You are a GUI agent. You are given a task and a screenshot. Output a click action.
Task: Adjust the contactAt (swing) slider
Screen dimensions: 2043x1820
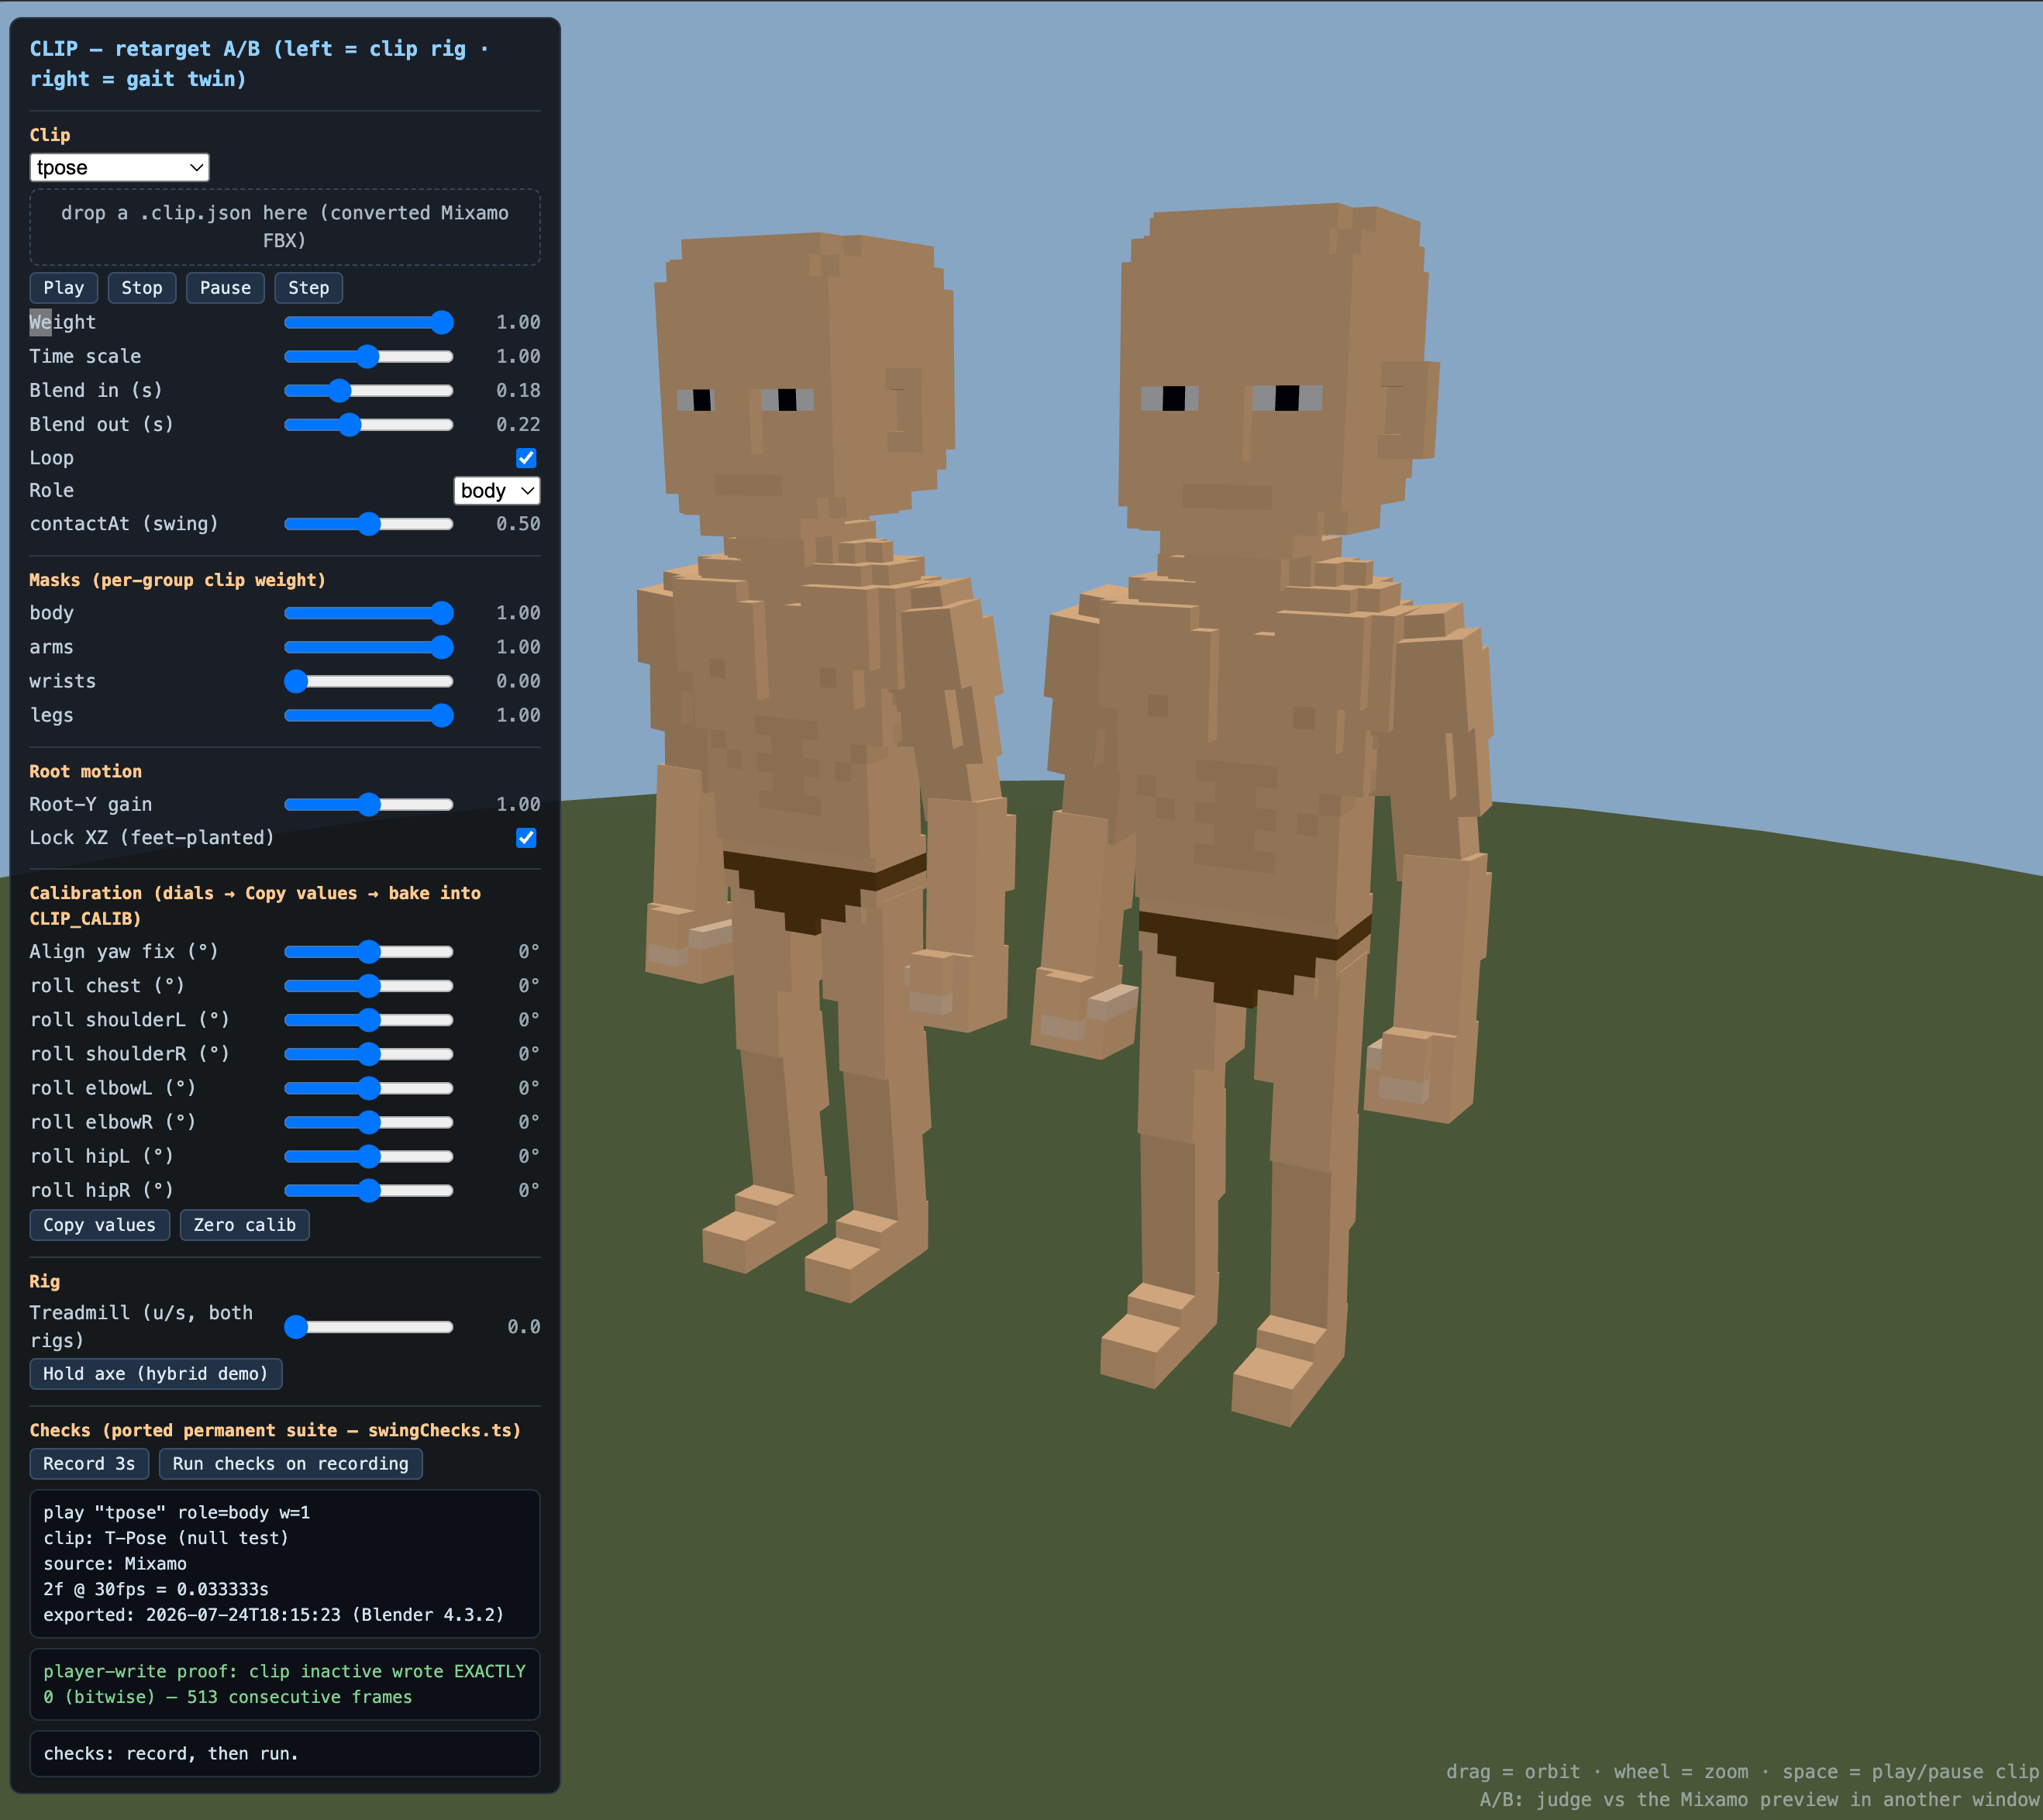369,524
